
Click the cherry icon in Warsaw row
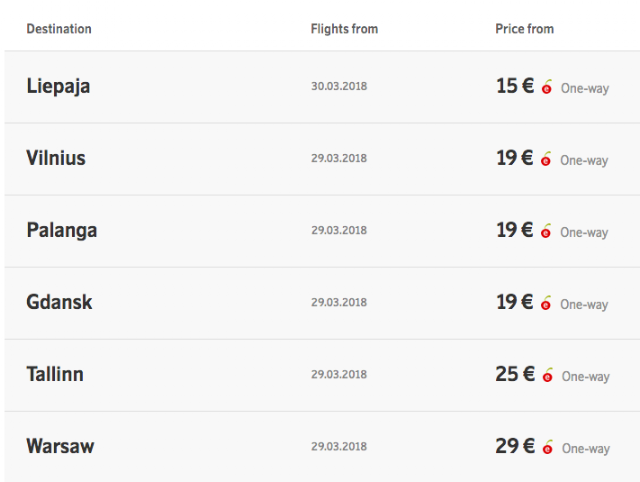point(548,447)
